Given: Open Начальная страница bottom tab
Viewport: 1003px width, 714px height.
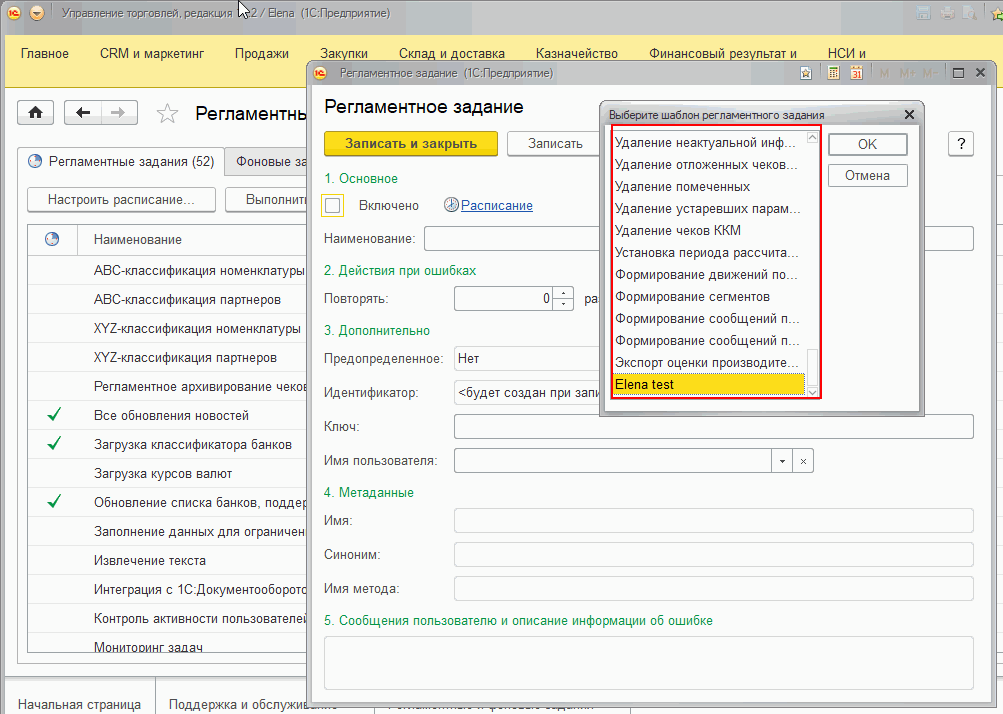Looking at the screenshot, I should [x=79, y=704].
